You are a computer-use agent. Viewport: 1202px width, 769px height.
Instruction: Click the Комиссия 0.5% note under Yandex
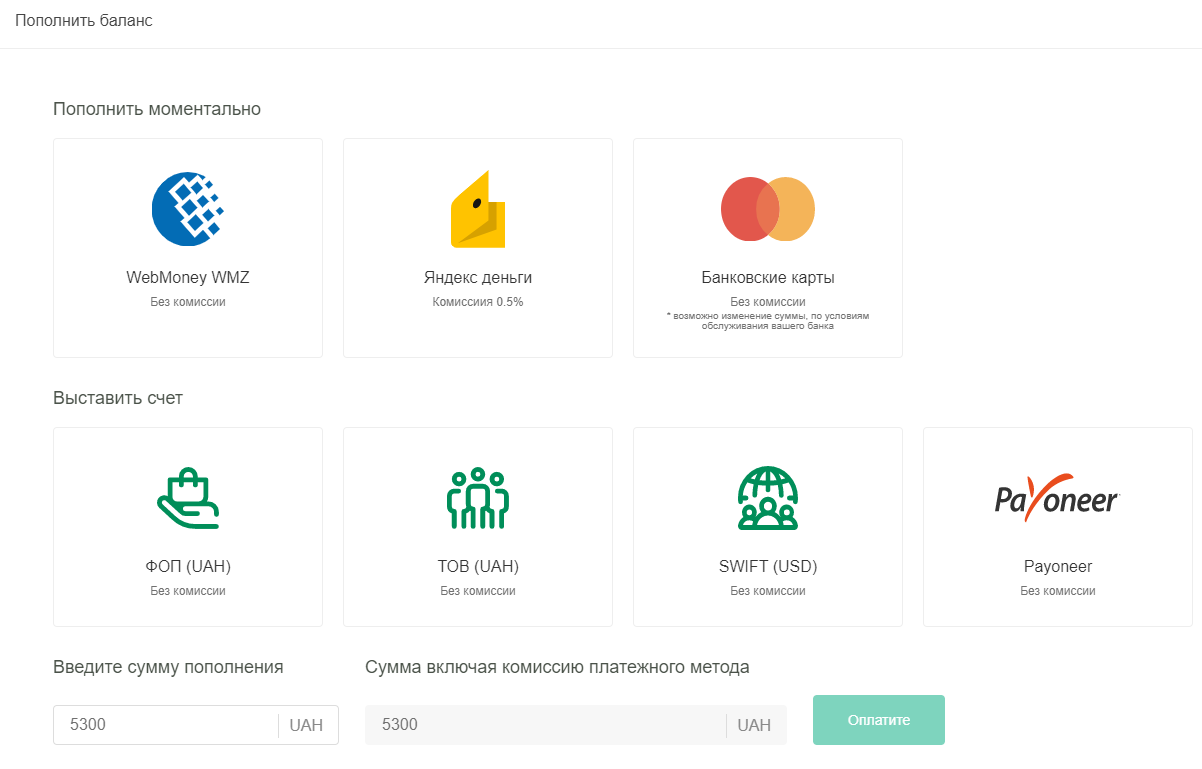tap(477, 302)
